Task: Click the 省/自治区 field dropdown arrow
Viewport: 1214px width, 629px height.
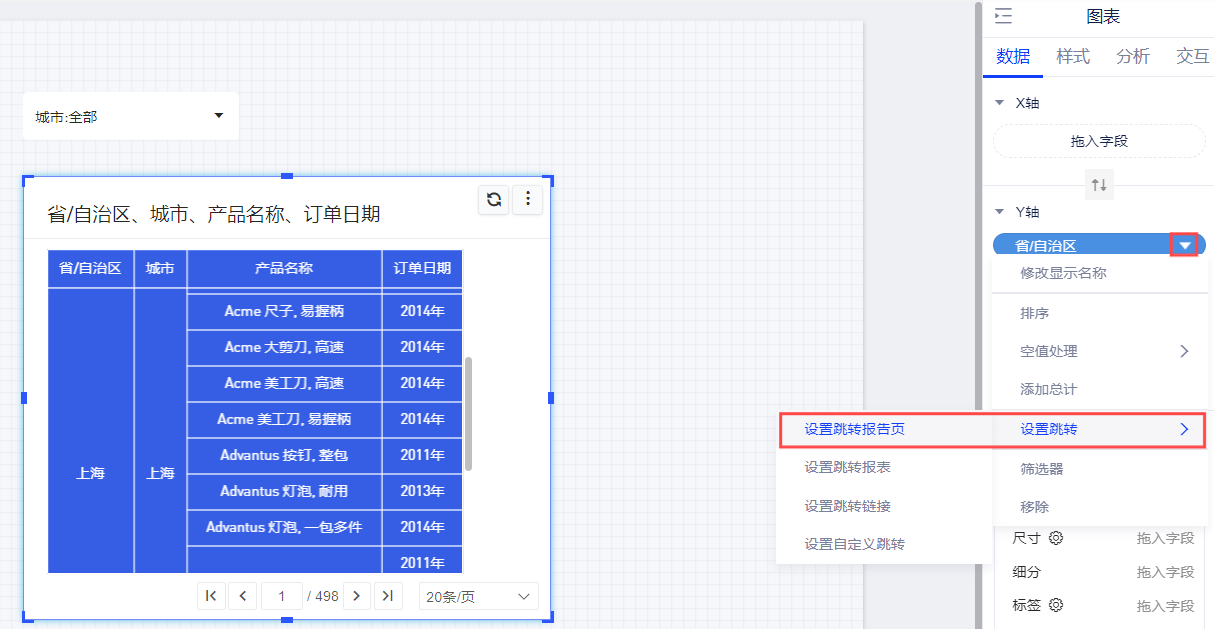Action: point(1184,245)
